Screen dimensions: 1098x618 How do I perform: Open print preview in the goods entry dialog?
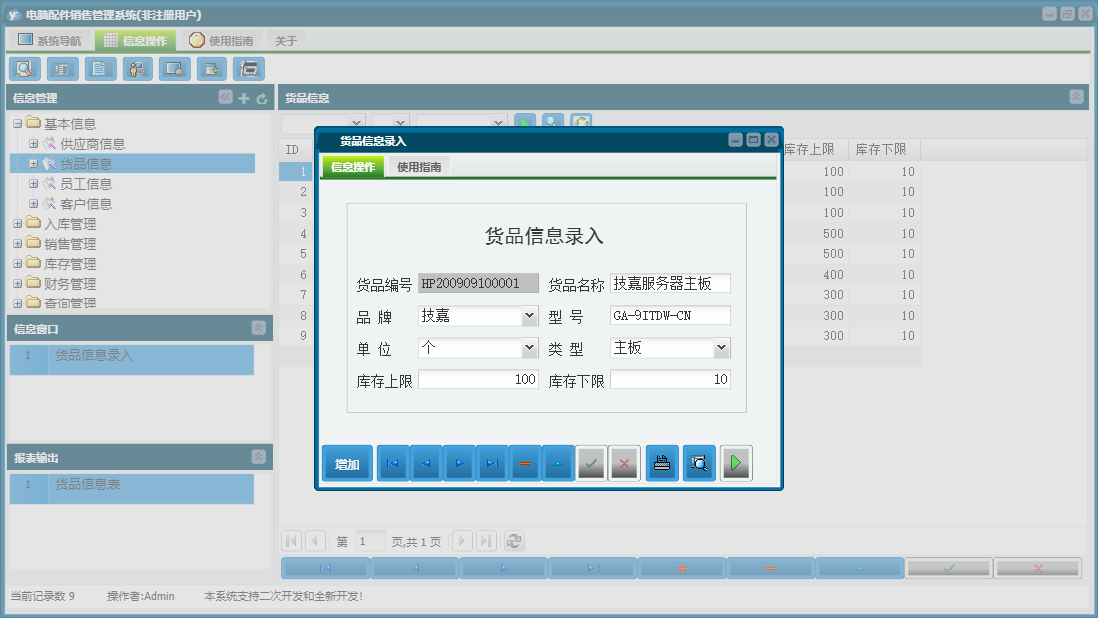coord(699,462)
